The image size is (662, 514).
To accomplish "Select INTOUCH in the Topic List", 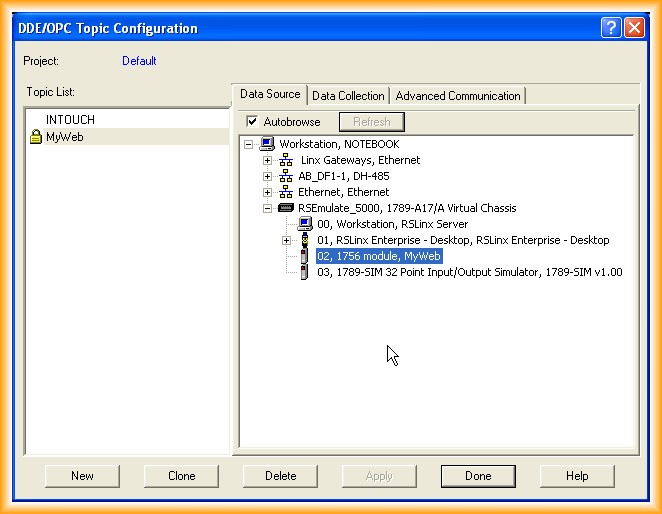I will (70, 120).
